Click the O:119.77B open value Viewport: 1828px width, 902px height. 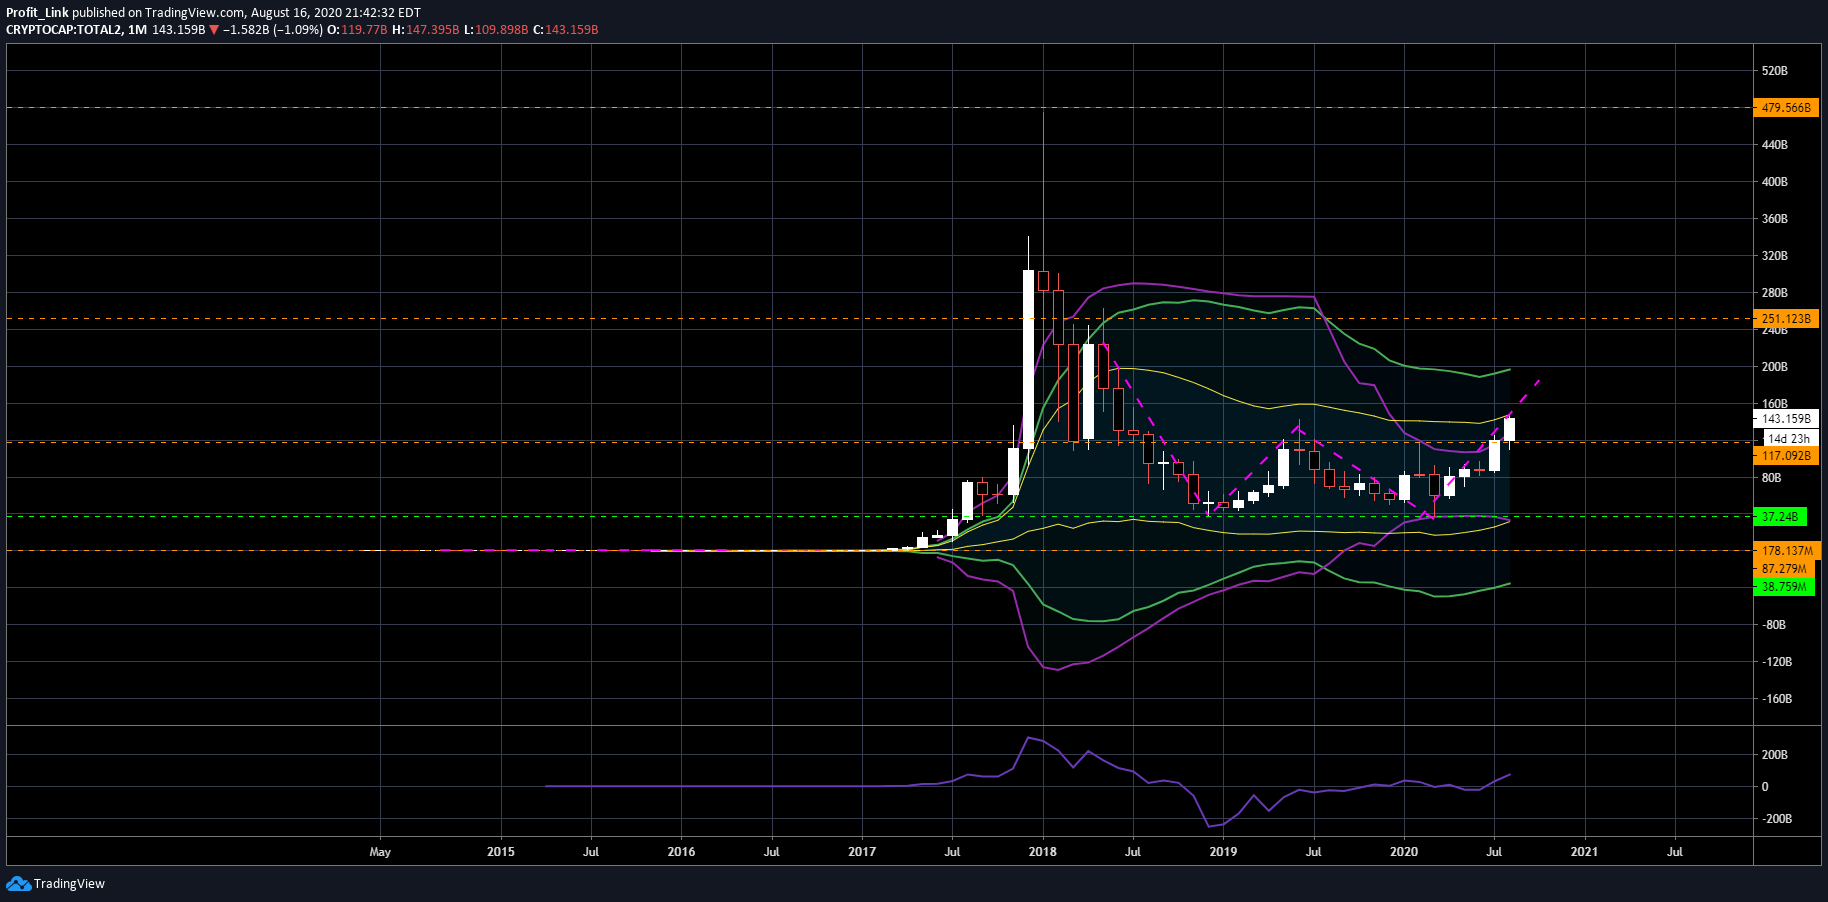coord(357,30)
